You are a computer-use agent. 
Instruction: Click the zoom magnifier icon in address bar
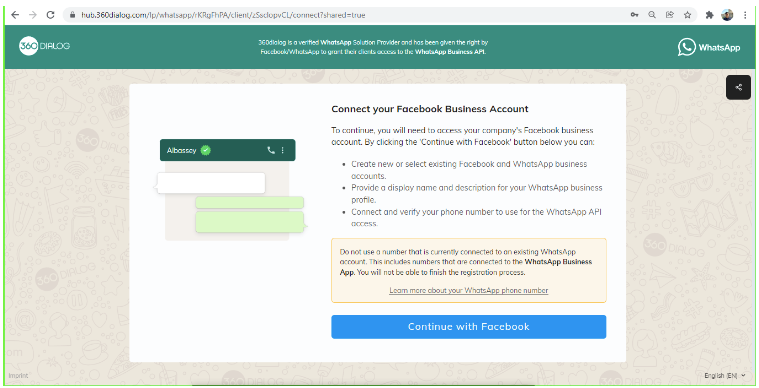tap(652, 15)
